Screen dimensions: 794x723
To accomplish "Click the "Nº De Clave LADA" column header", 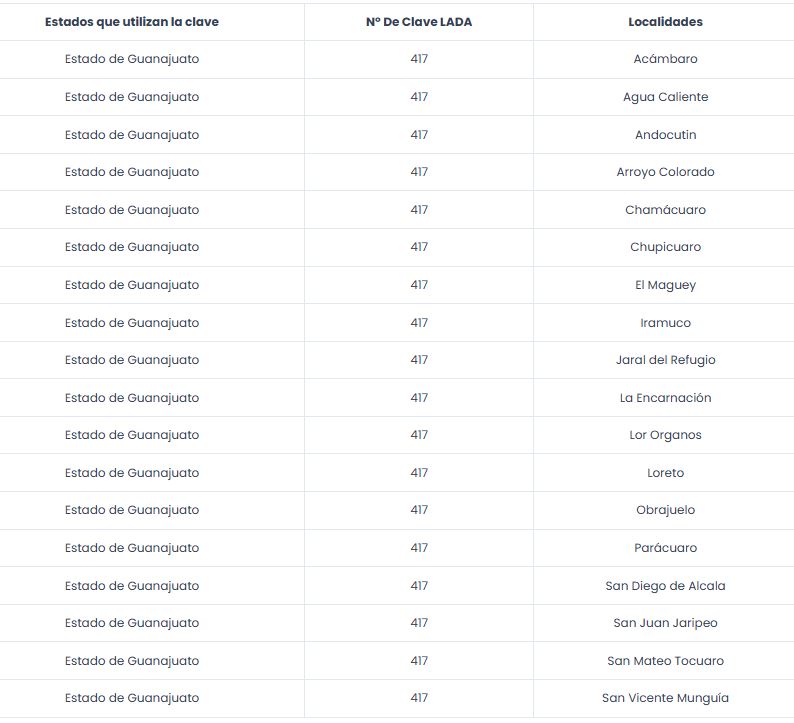I will [419, 22].
